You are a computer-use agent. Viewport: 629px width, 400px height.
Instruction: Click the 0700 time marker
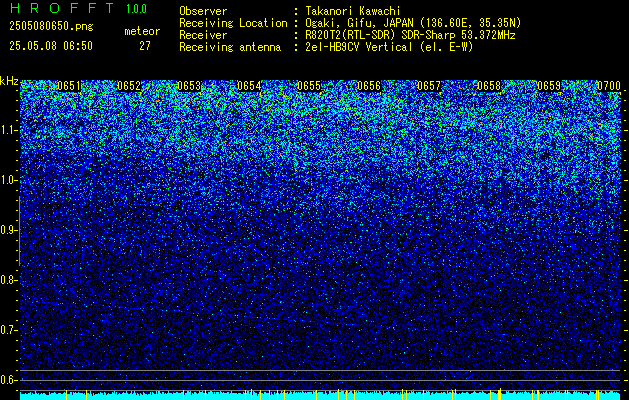(x=609, y=86)
